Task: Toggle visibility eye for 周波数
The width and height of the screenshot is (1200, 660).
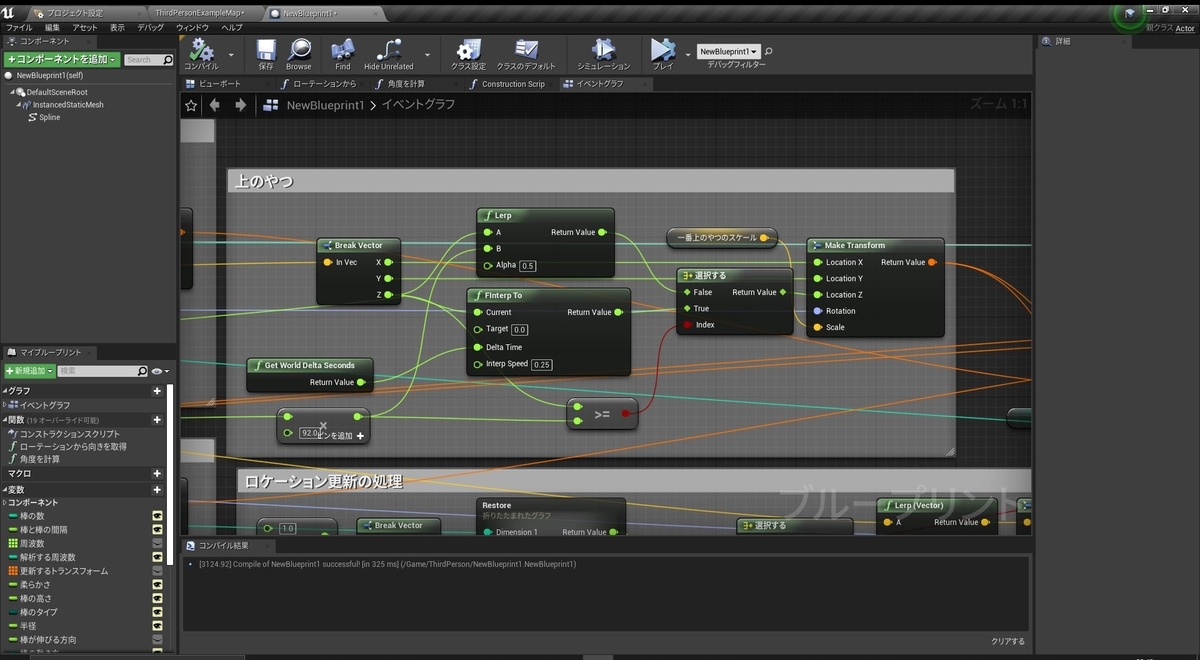Action: coord(157,543)
